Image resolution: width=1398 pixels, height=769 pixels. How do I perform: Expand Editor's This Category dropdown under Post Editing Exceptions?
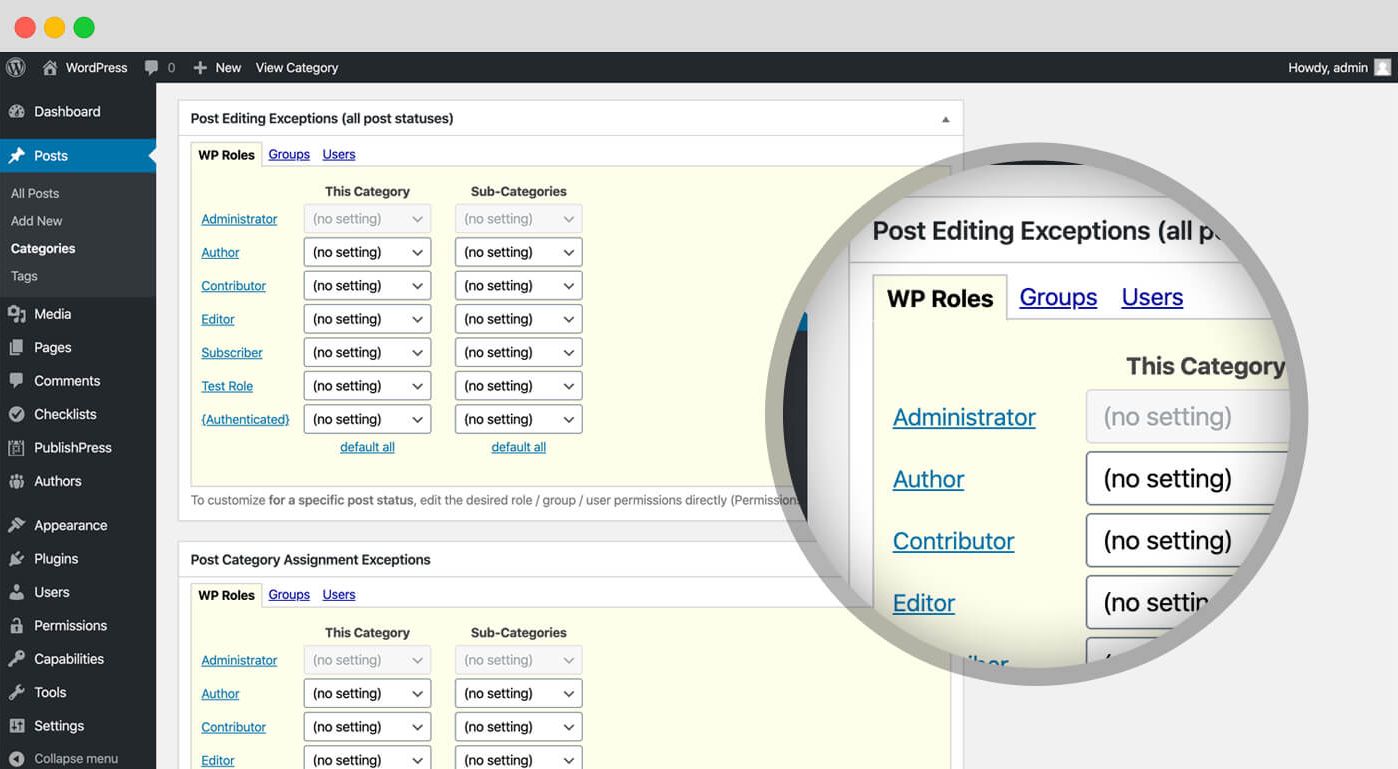point(367,319)
